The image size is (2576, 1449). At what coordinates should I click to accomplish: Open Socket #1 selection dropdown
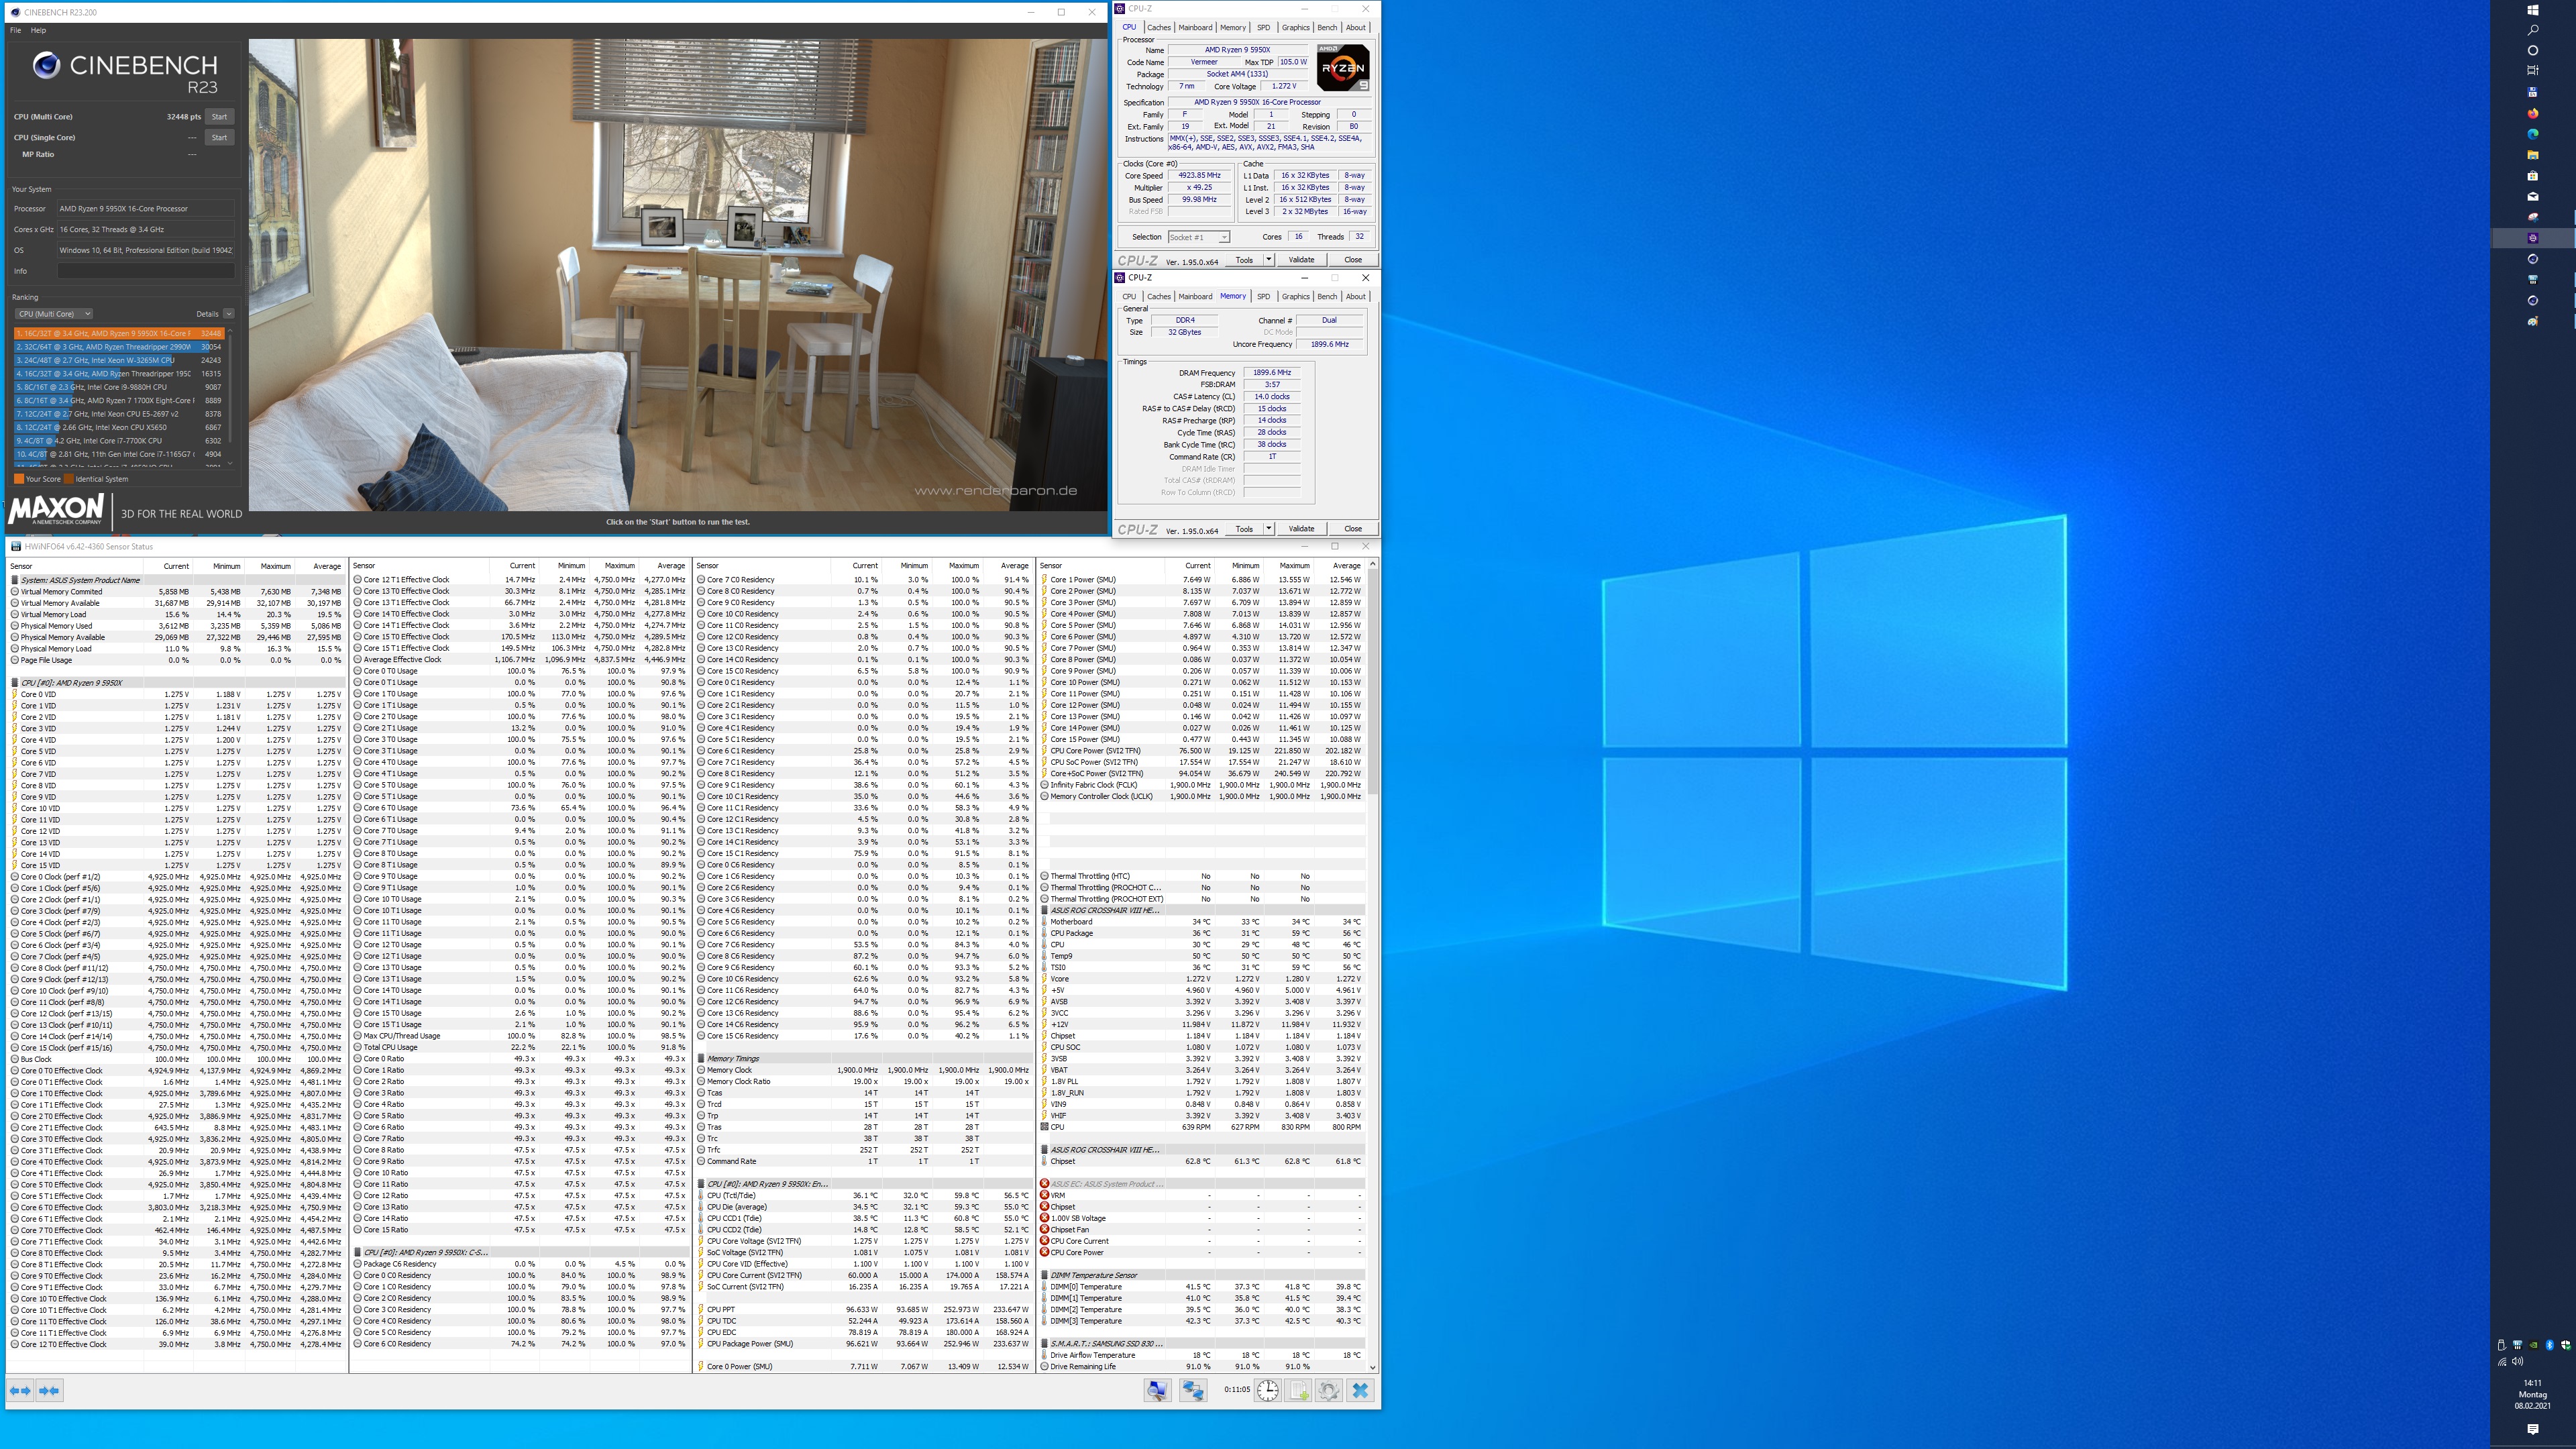pos(1198,237)
